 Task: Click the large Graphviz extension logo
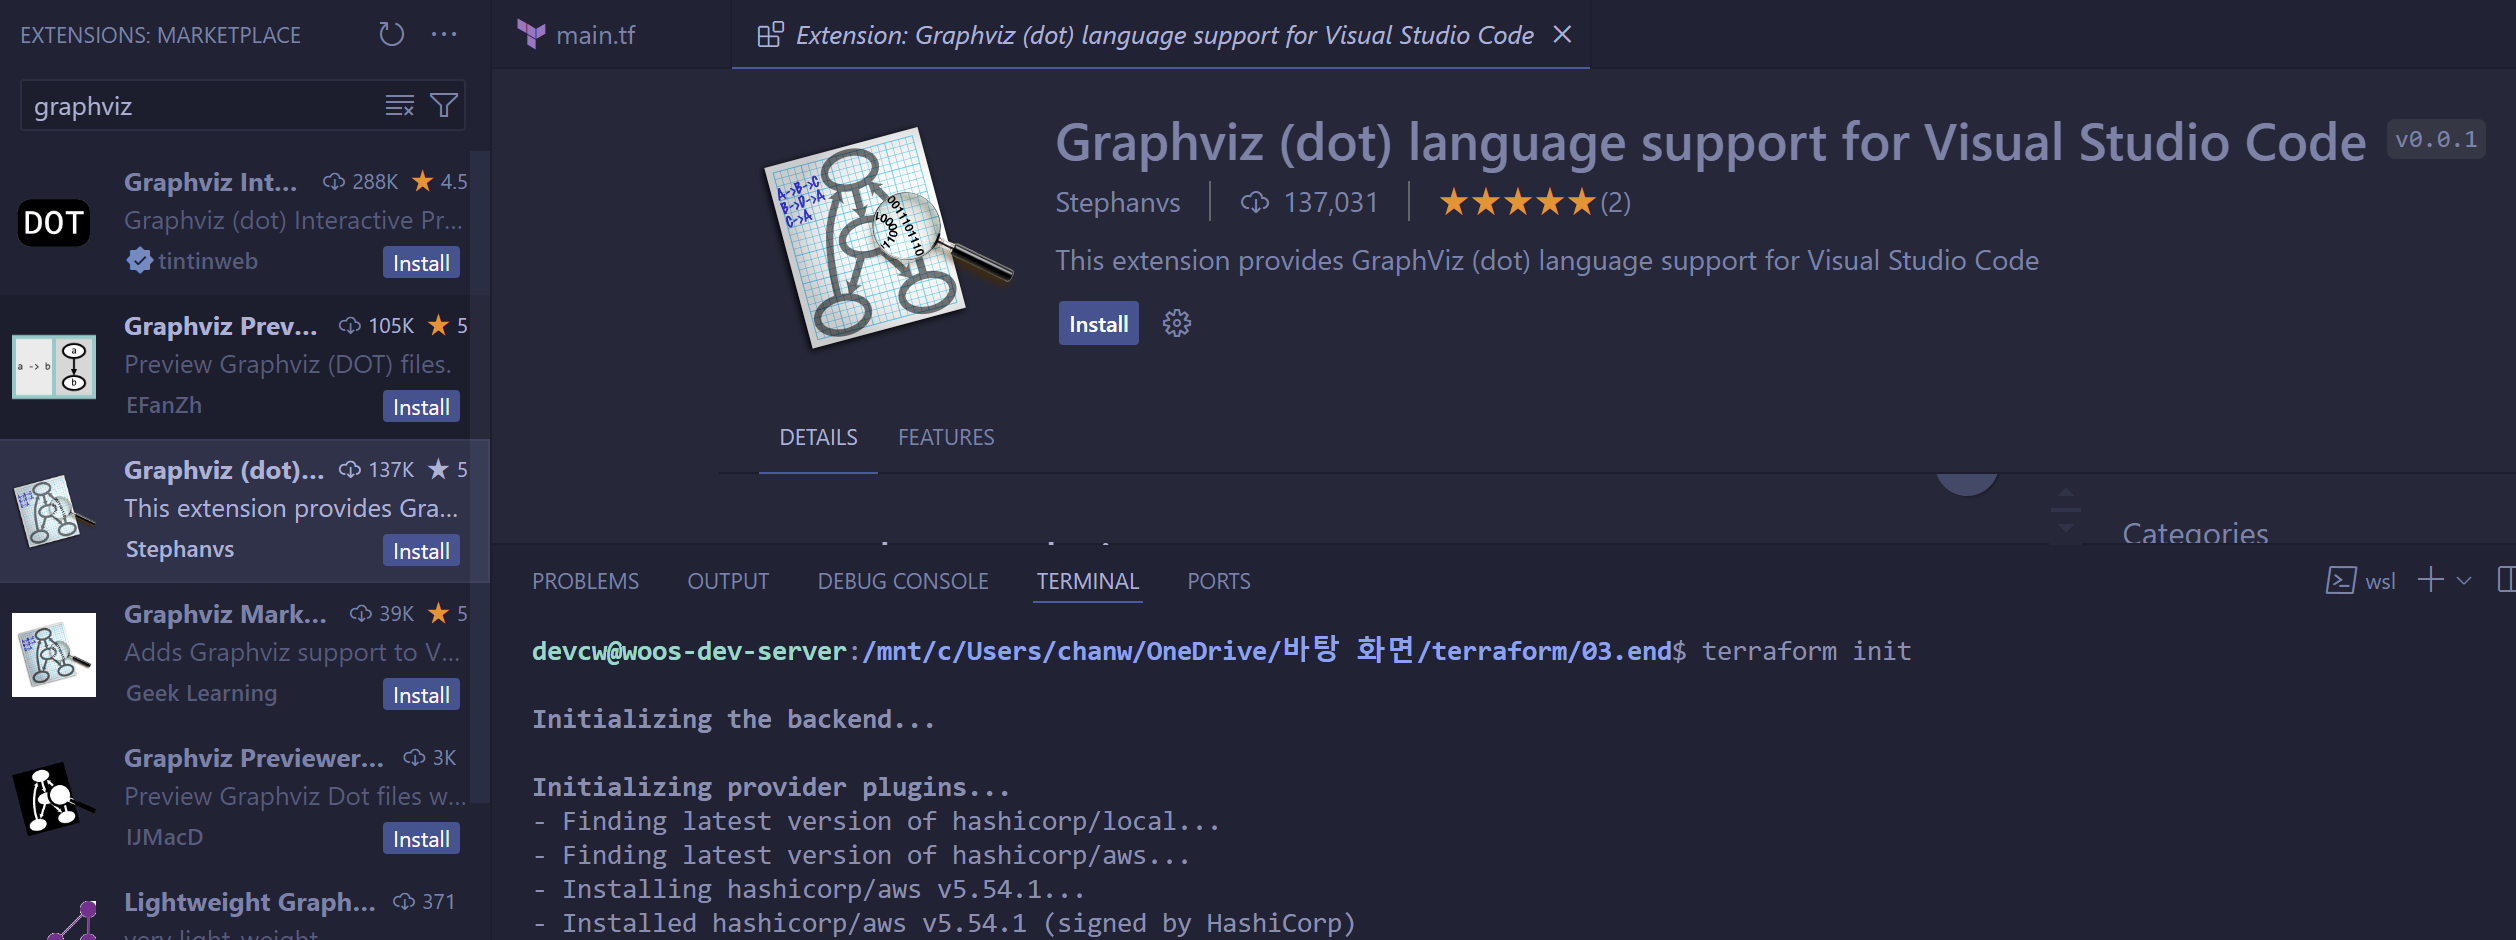(x=887, y=238)
